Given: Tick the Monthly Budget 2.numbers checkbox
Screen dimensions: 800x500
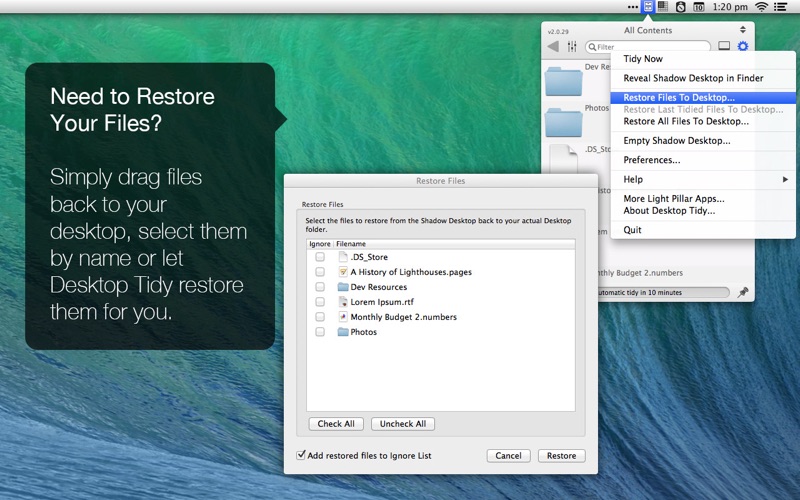Looking at the screenshot, I should coord(320,317).
